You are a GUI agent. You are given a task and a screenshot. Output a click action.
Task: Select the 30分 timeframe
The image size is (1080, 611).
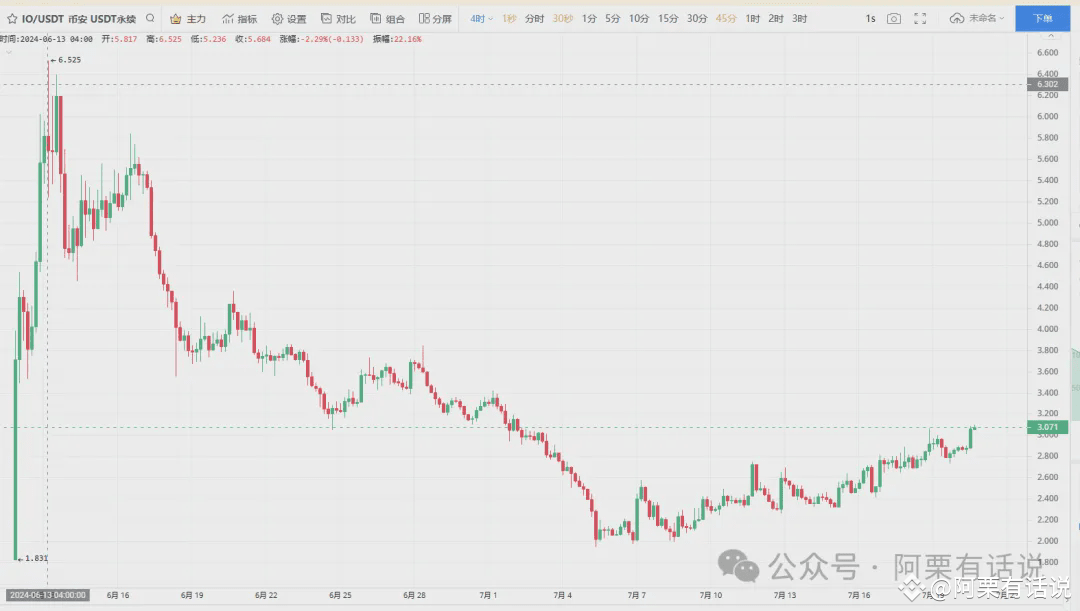697,19
